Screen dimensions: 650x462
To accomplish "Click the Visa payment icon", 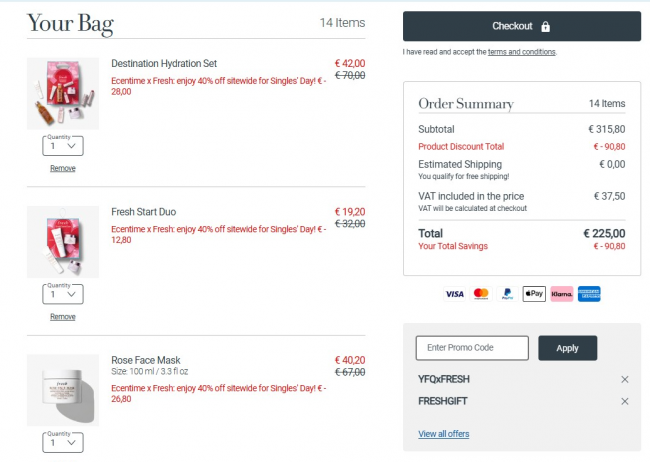I will pos(454,294).
